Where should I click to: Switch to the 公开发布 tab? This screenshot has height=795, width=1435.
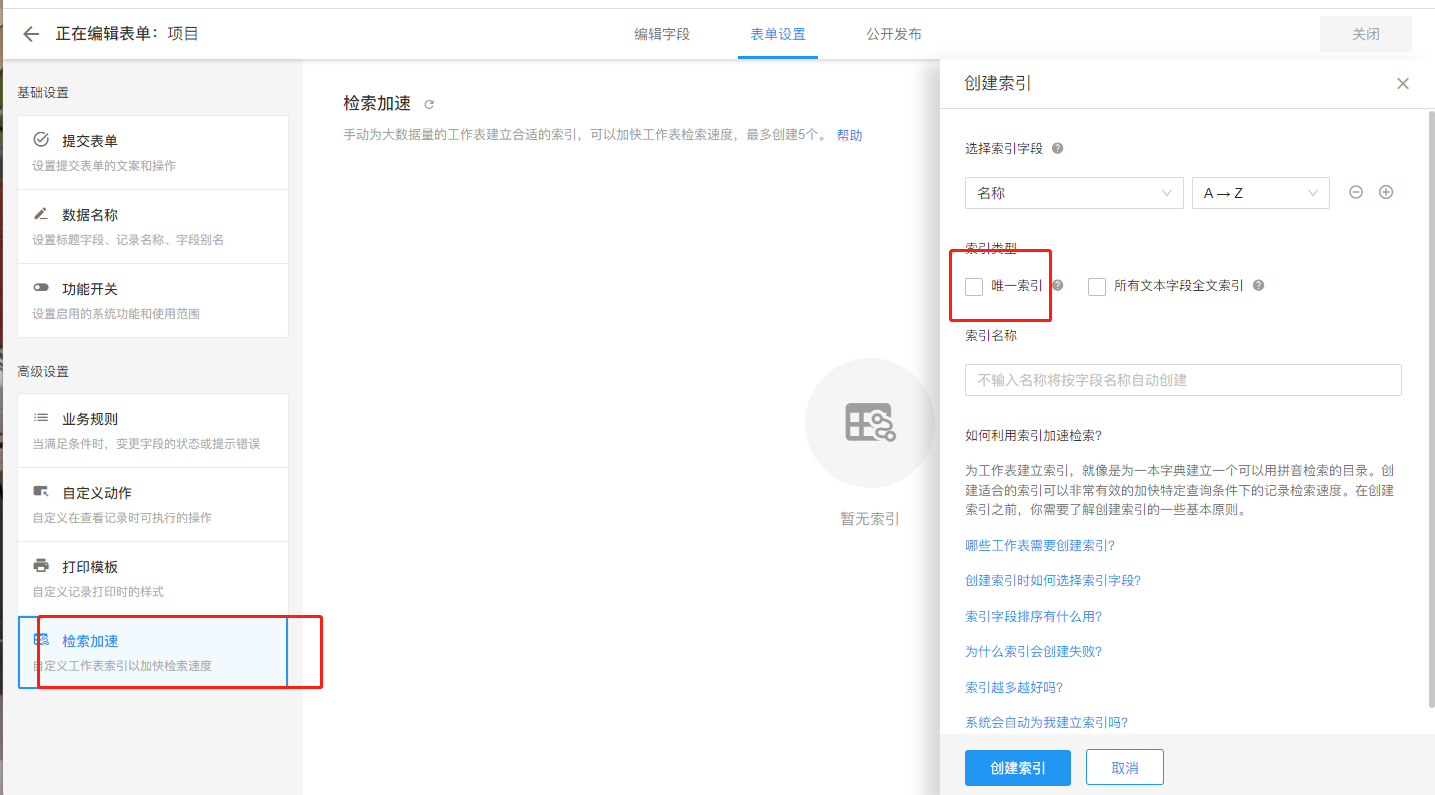(x=894, y=34)
